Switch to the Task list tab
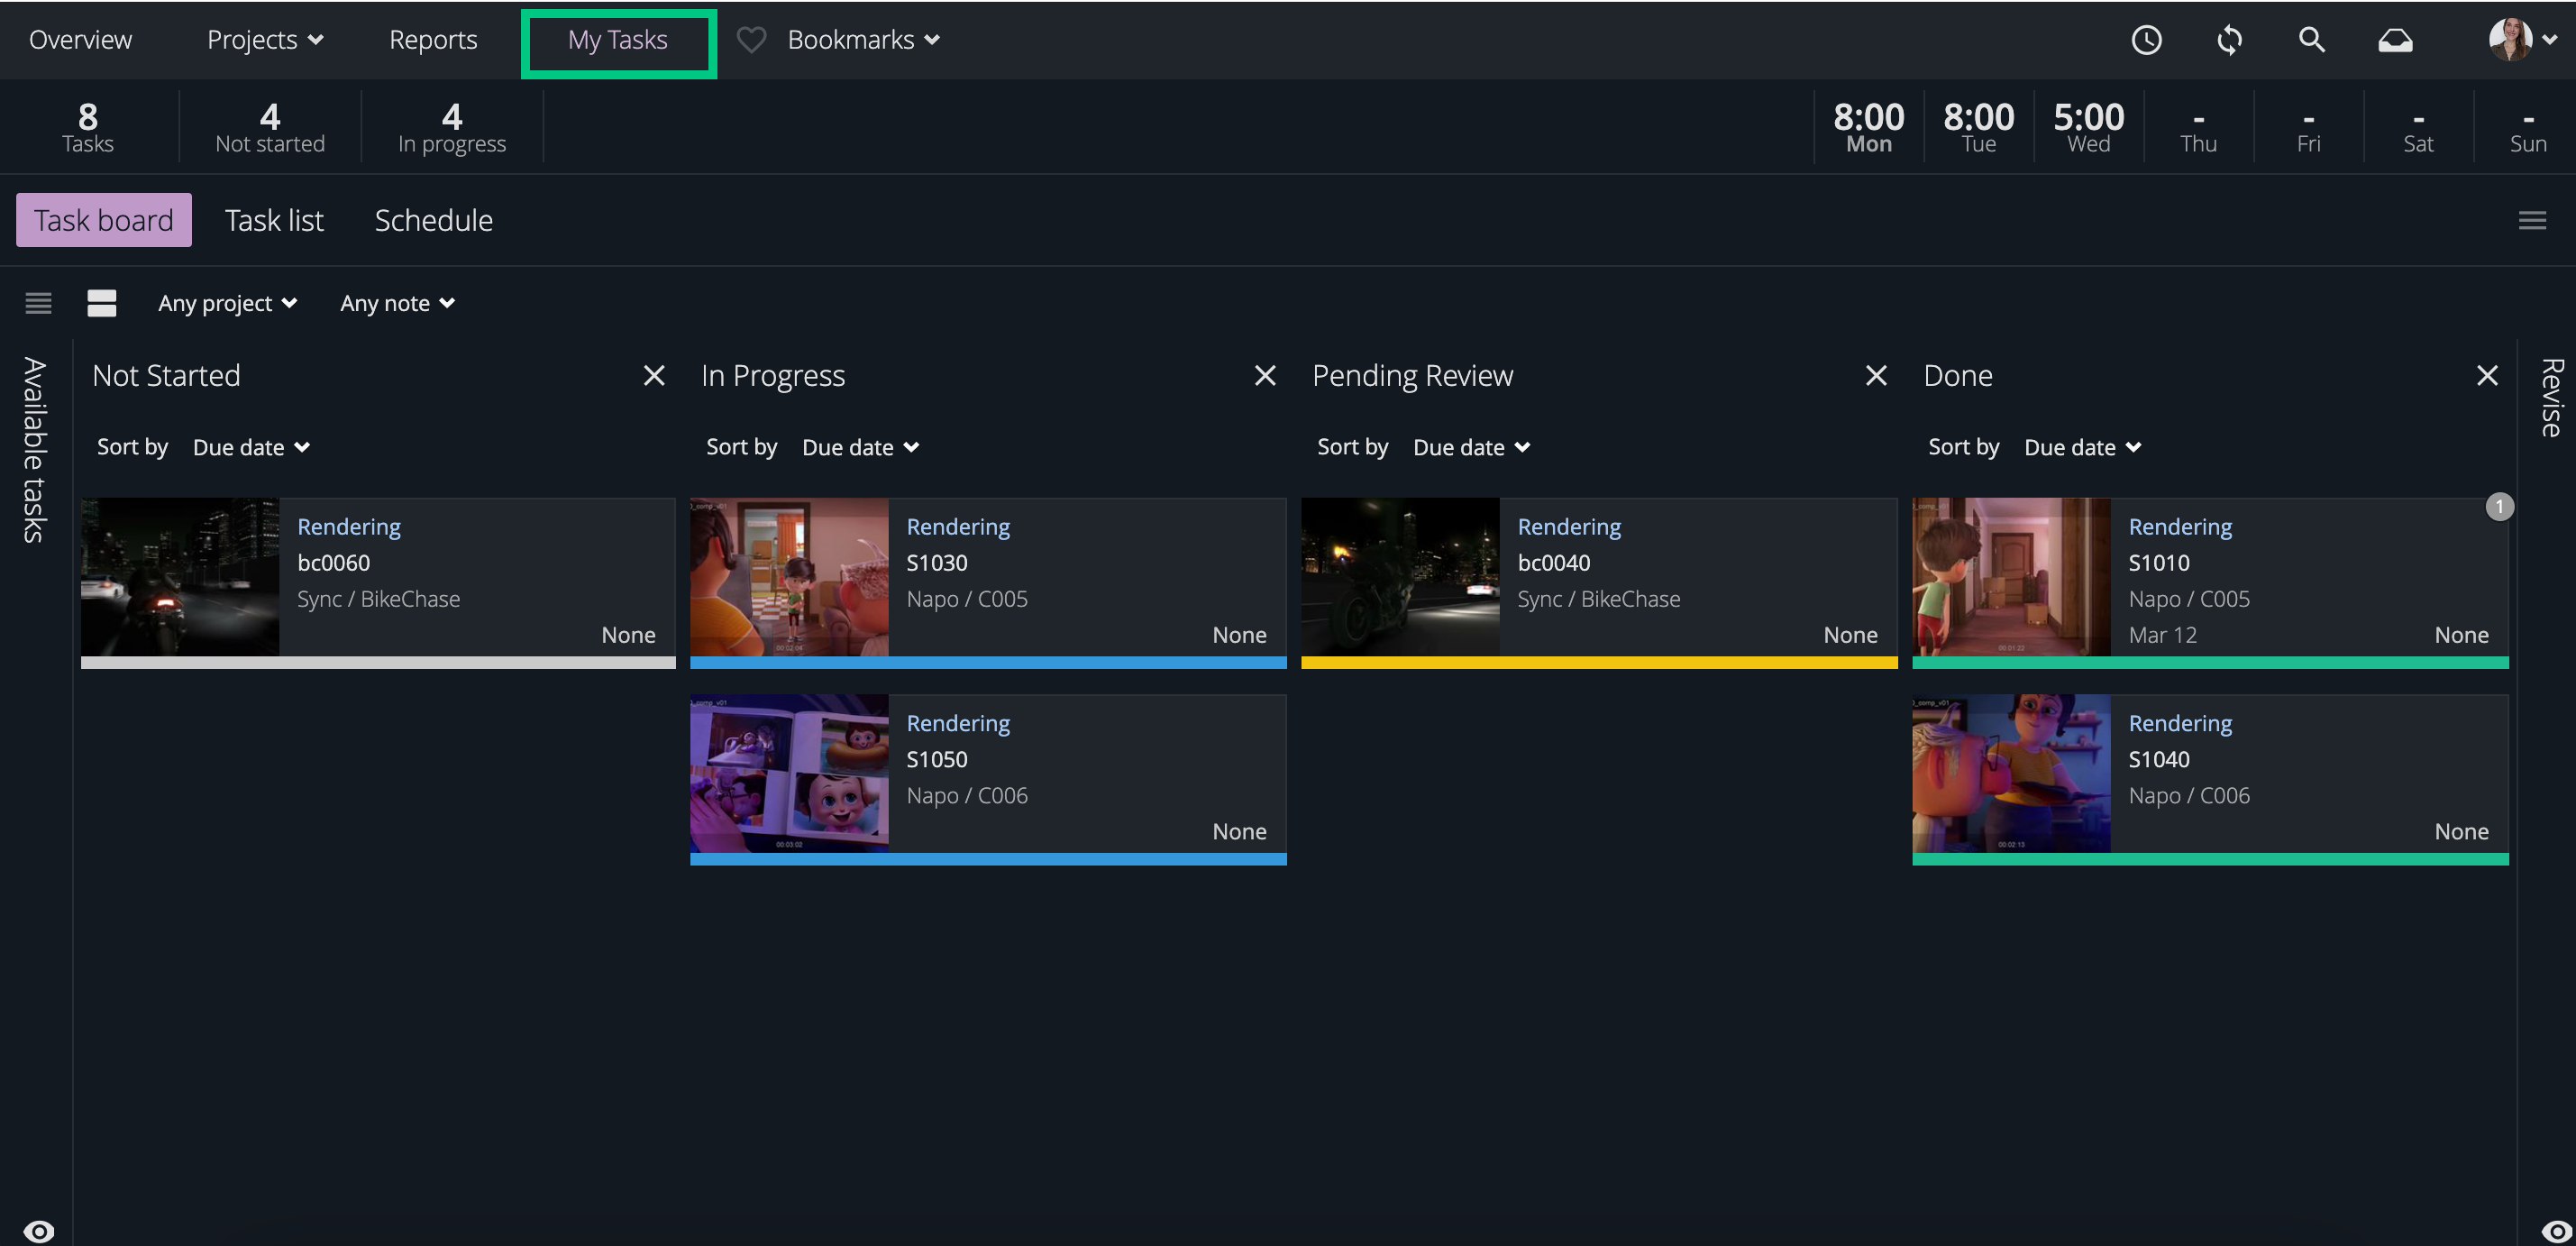Viewport: 2576px width, 1246px height. point(274,219)
